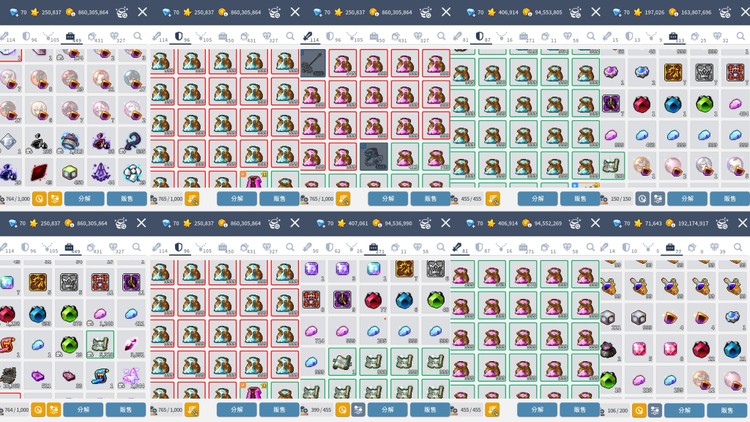Select armor tab 62 in the 399/455 panel

[x=333, y=248]
